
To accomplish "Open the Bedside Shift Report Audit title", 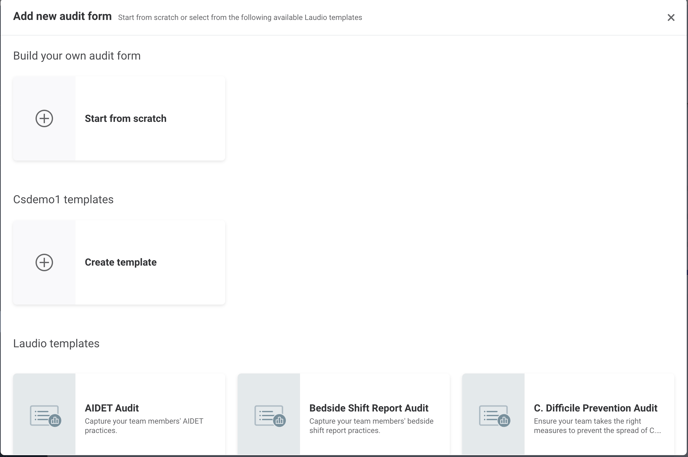I will point(369,408).
